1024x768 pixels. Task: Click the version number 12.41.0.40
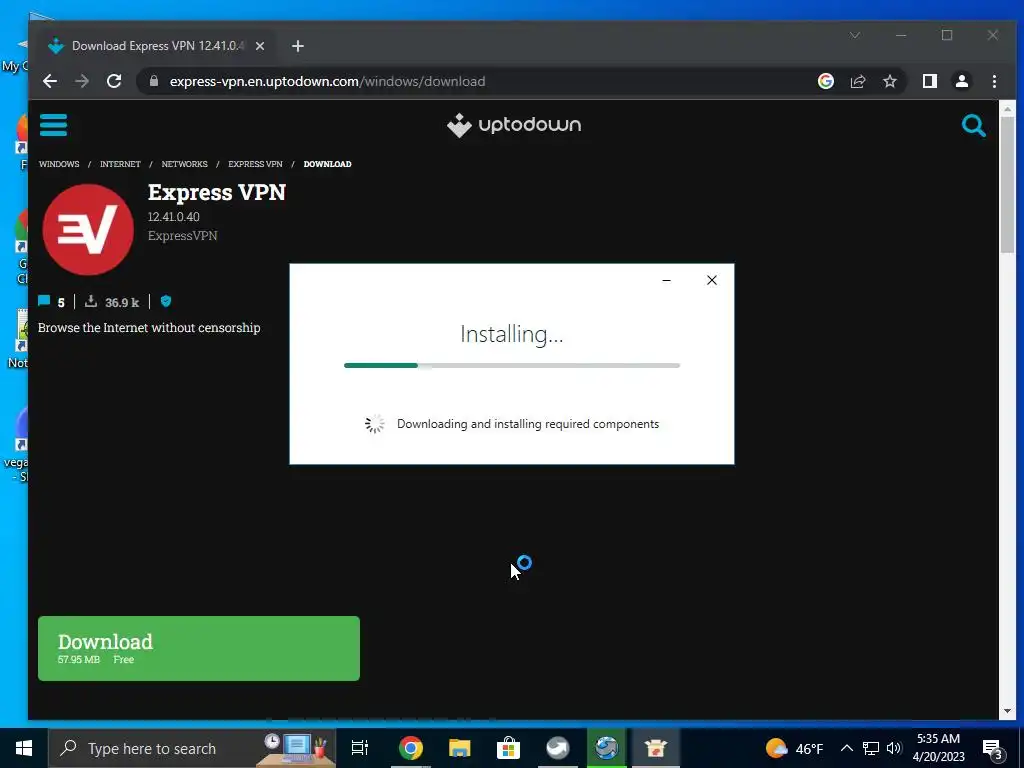[174, 217]
